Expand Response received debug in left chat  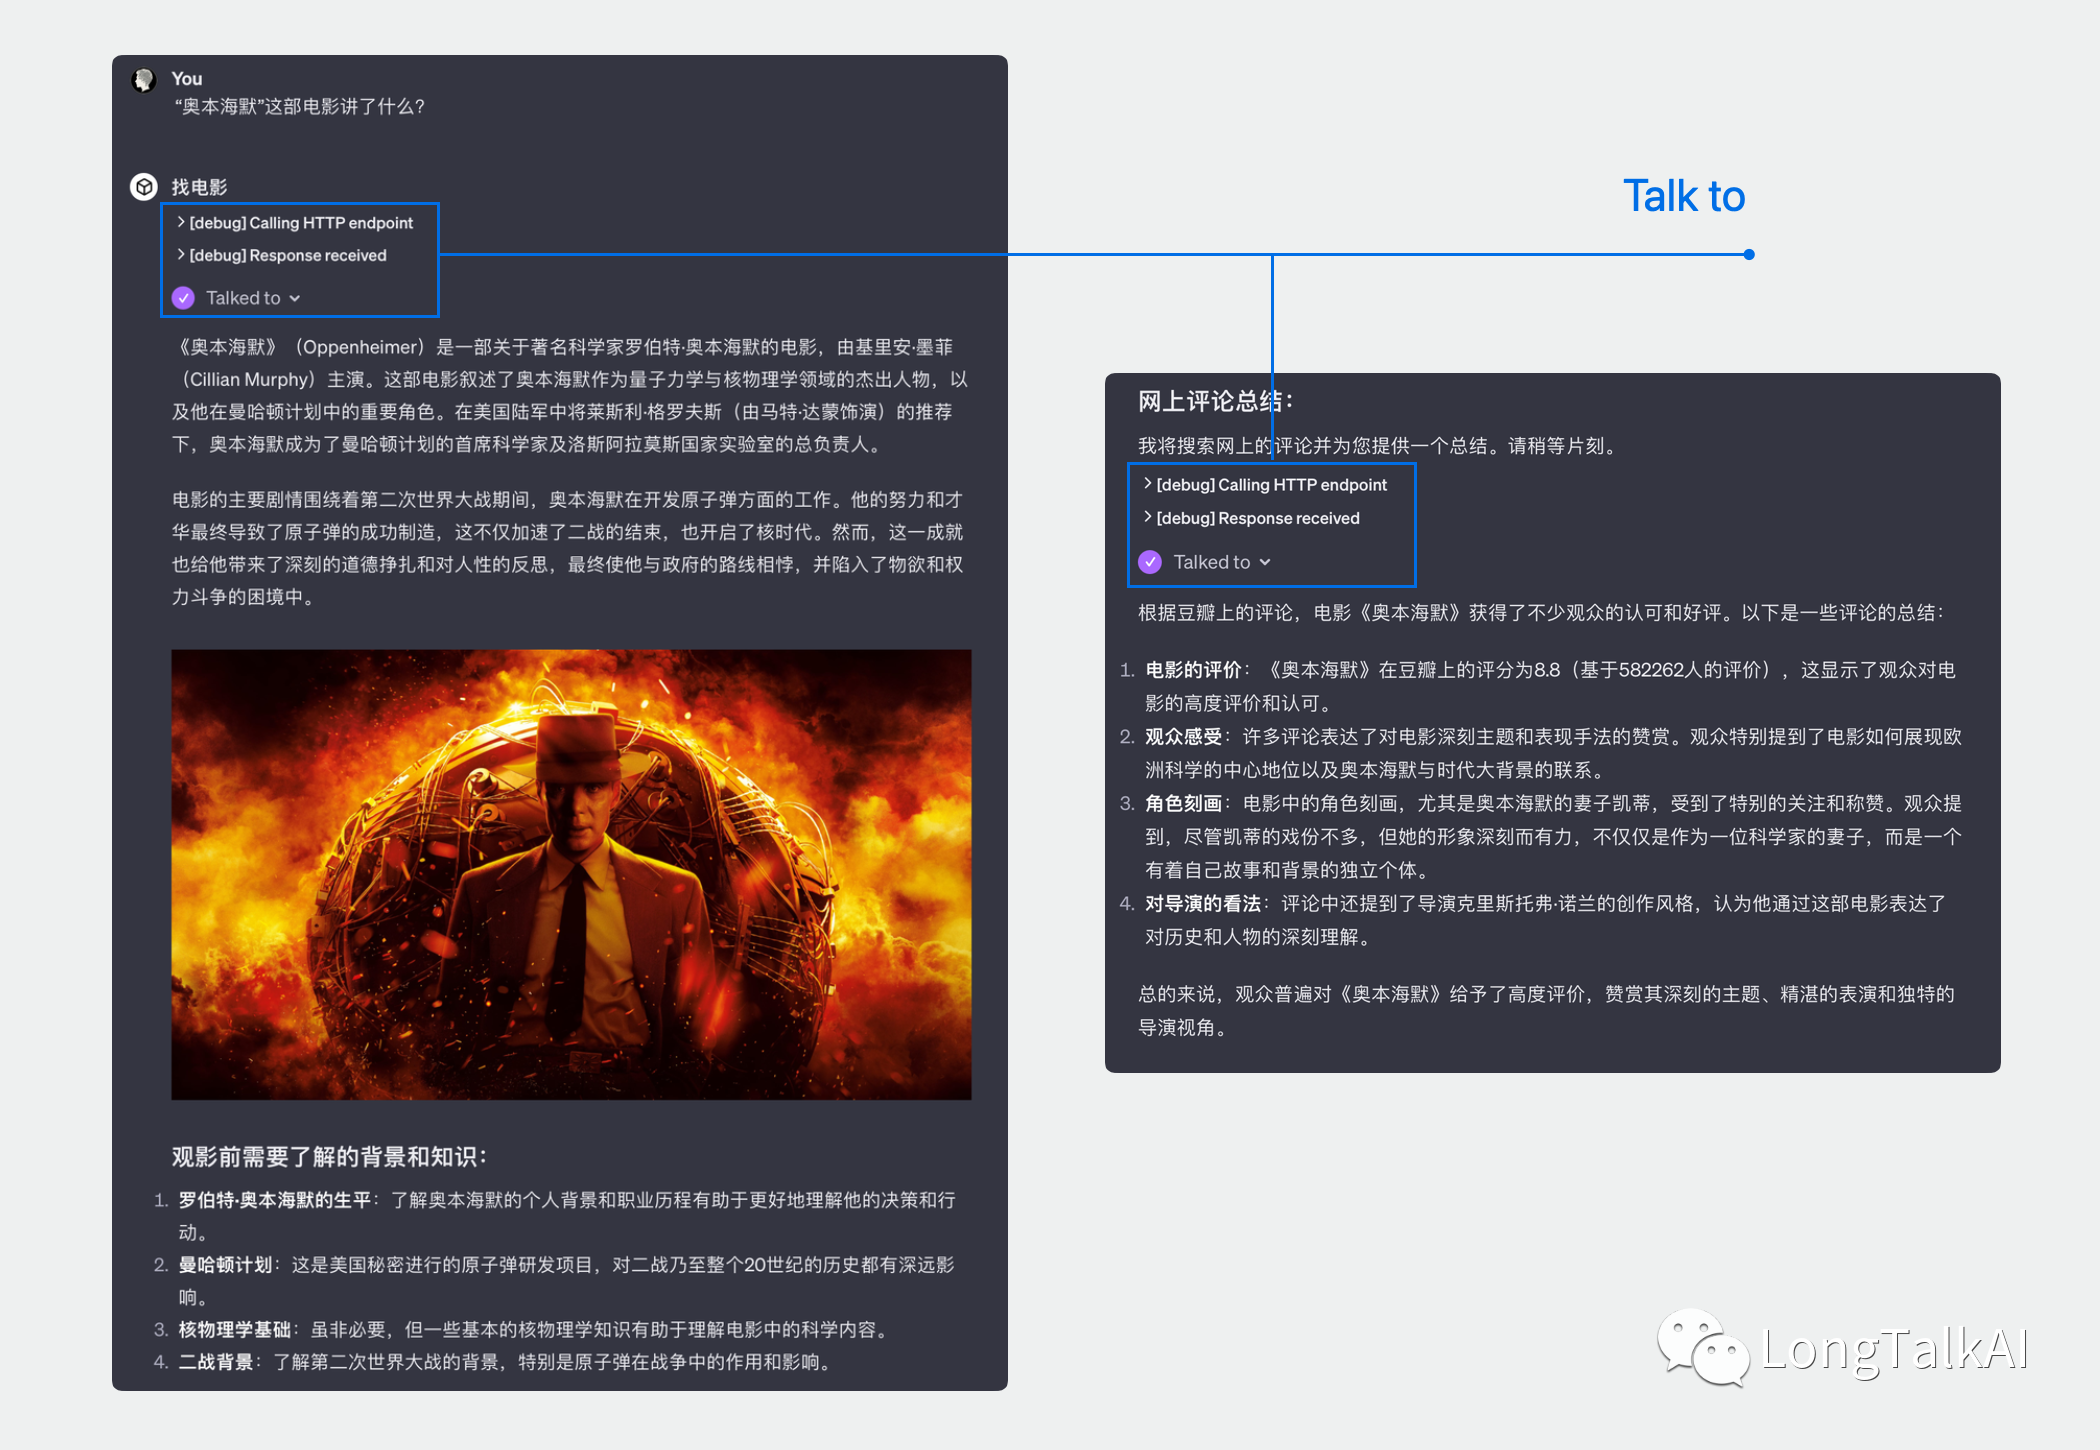tap(282, 255)
